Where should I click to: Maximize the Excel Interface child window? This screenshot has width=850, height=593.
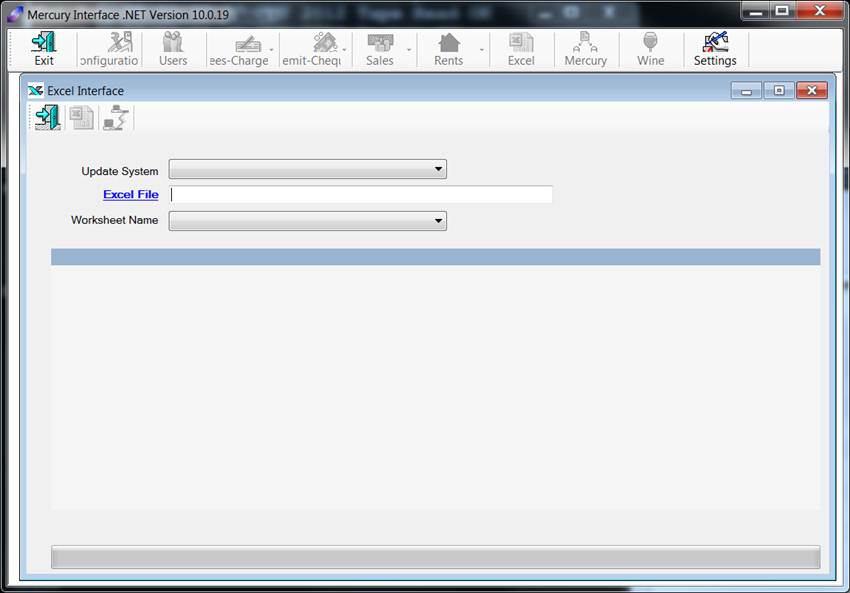point(779,91)
